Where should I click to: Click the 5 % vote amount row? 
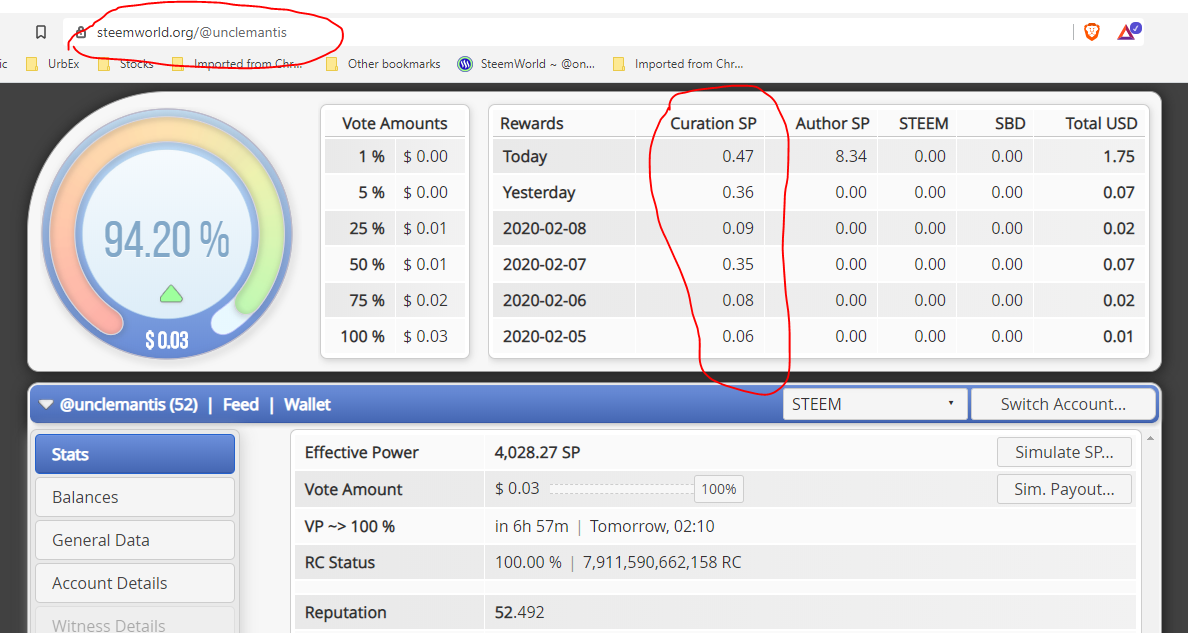pyautogui.click(x=395, y=193)
